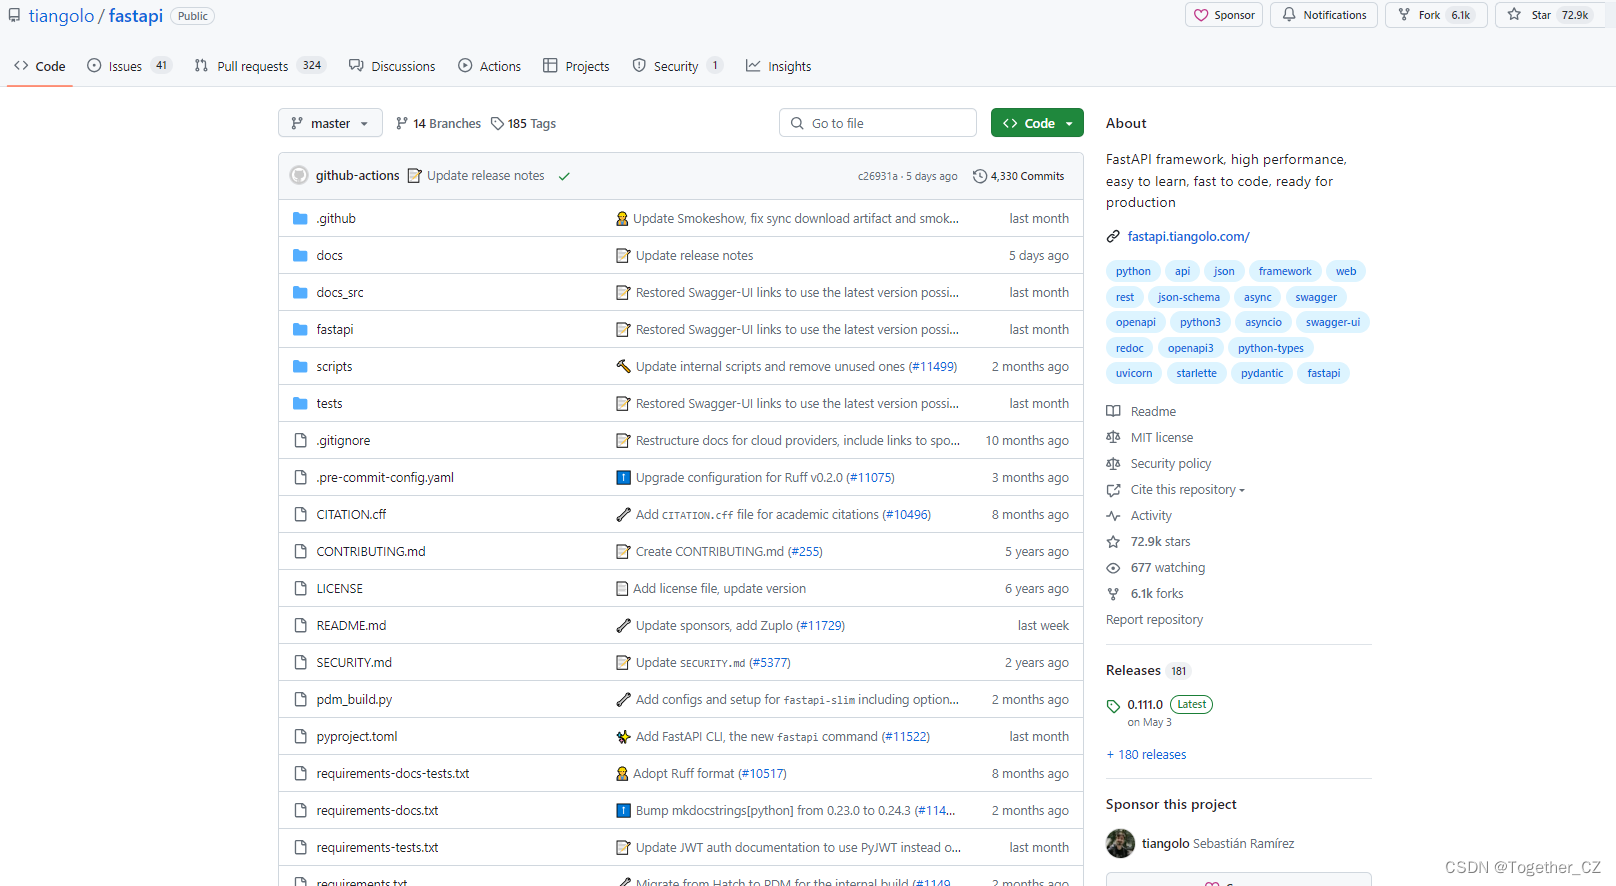Screen dimensions: 1616x886
Task: Expand the green Code dropdown
Action: (x=1037, y=123)
